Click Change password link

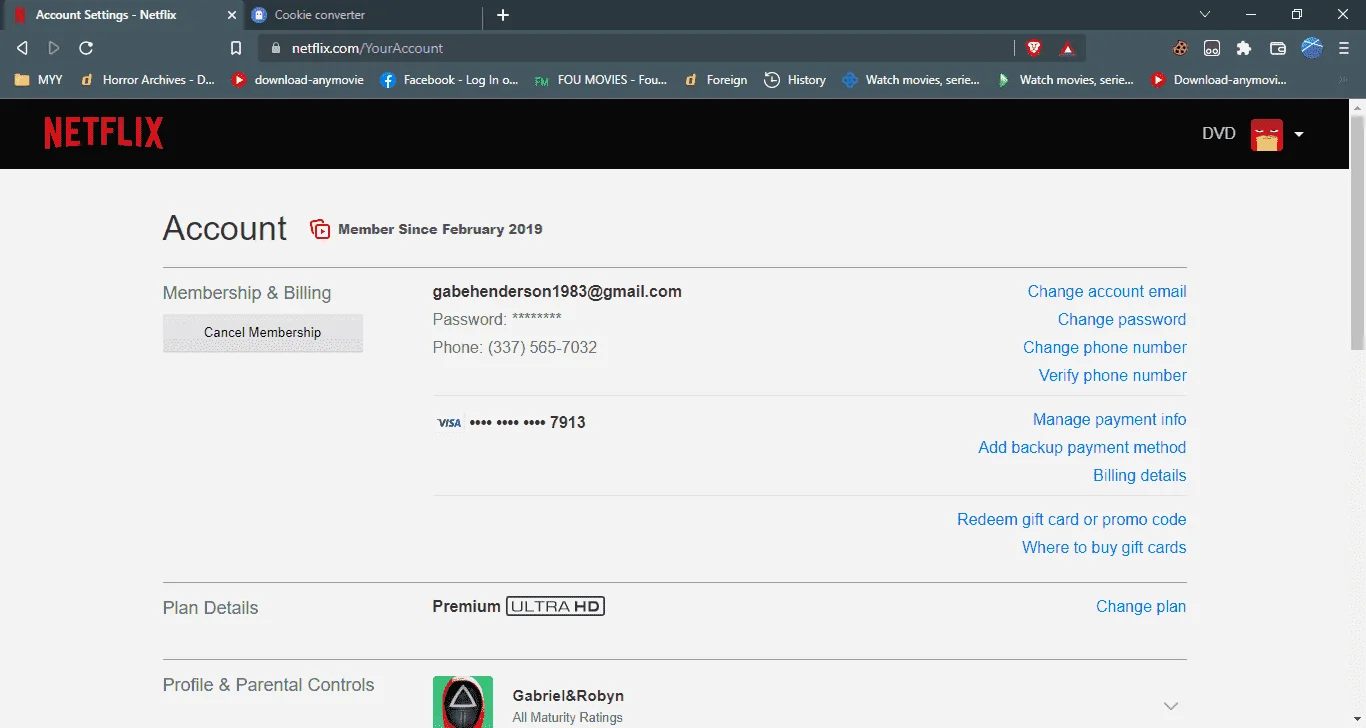(x=1122, y=320)
